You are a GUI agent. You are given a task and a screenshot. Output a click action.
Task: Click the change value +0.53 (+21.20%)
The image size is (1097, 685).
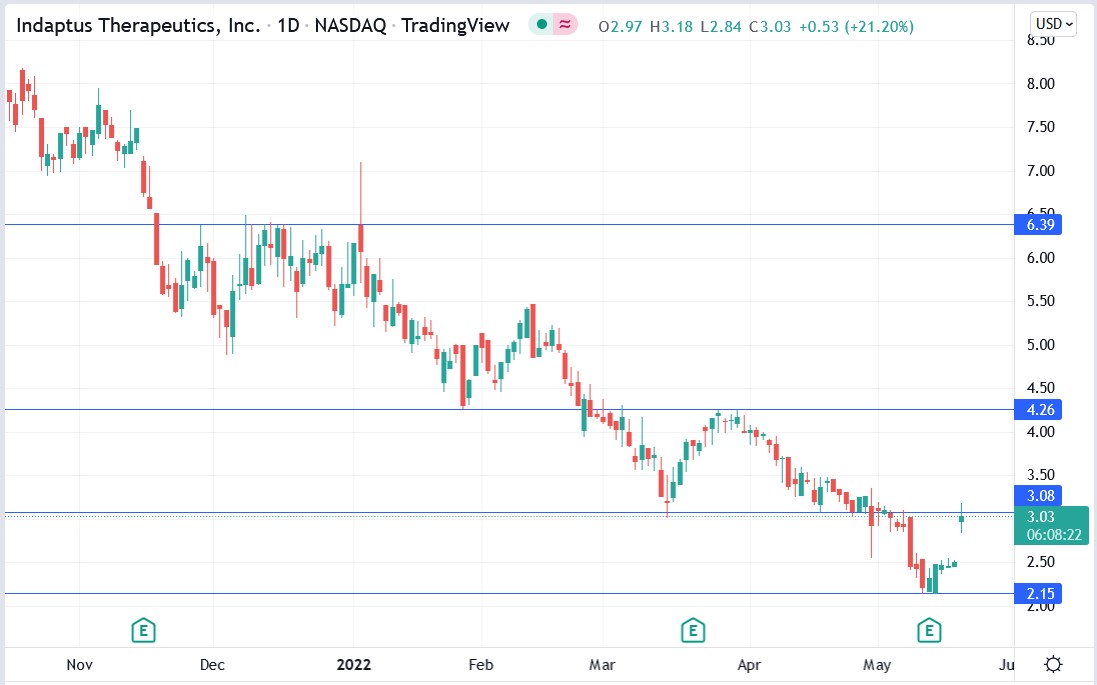point(856,27)
